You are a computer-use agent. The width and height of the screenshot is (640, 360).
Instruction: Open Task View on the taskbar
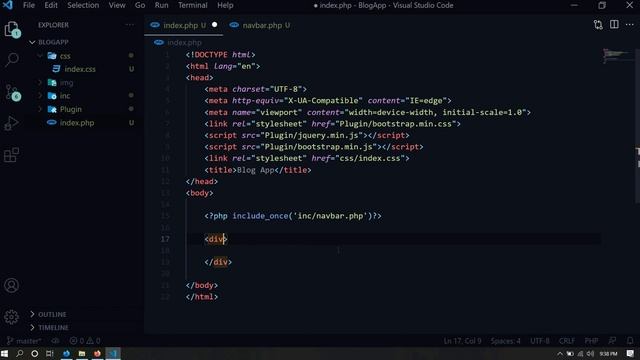pos(50,353)
